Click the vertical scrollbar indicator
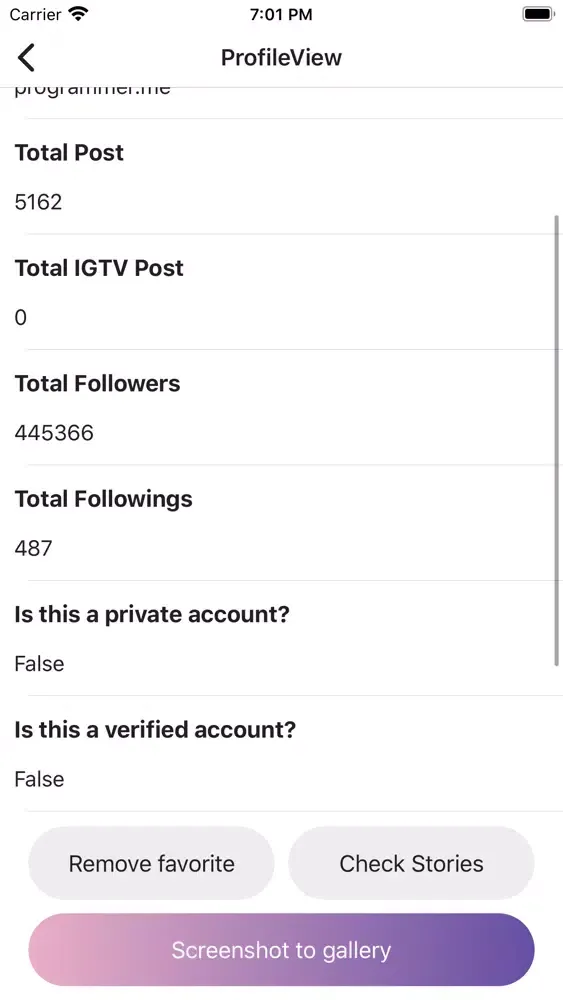This screenshot has height=1000, width=563. (557, 441)
